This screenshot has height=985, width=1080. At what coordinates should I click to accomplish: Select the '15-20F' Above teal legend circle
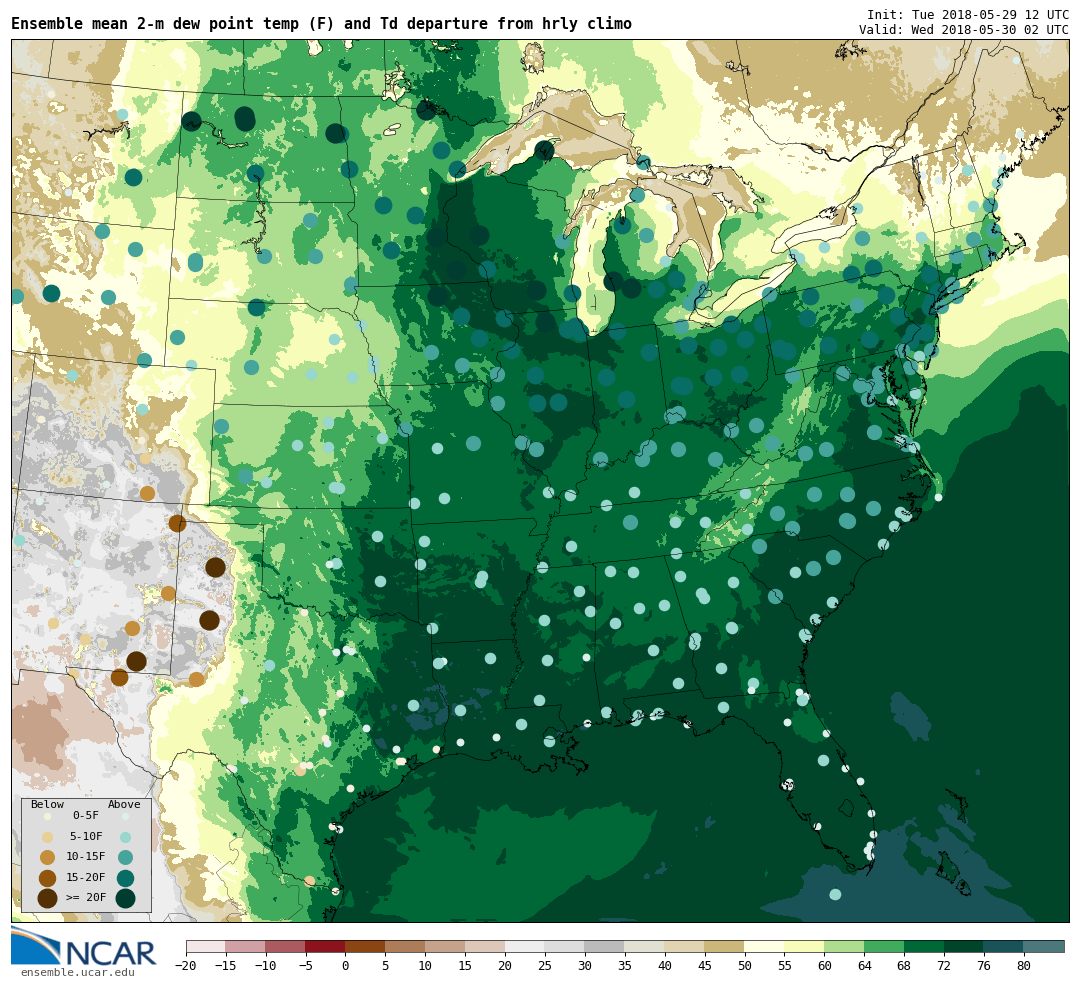click(125, 878)
